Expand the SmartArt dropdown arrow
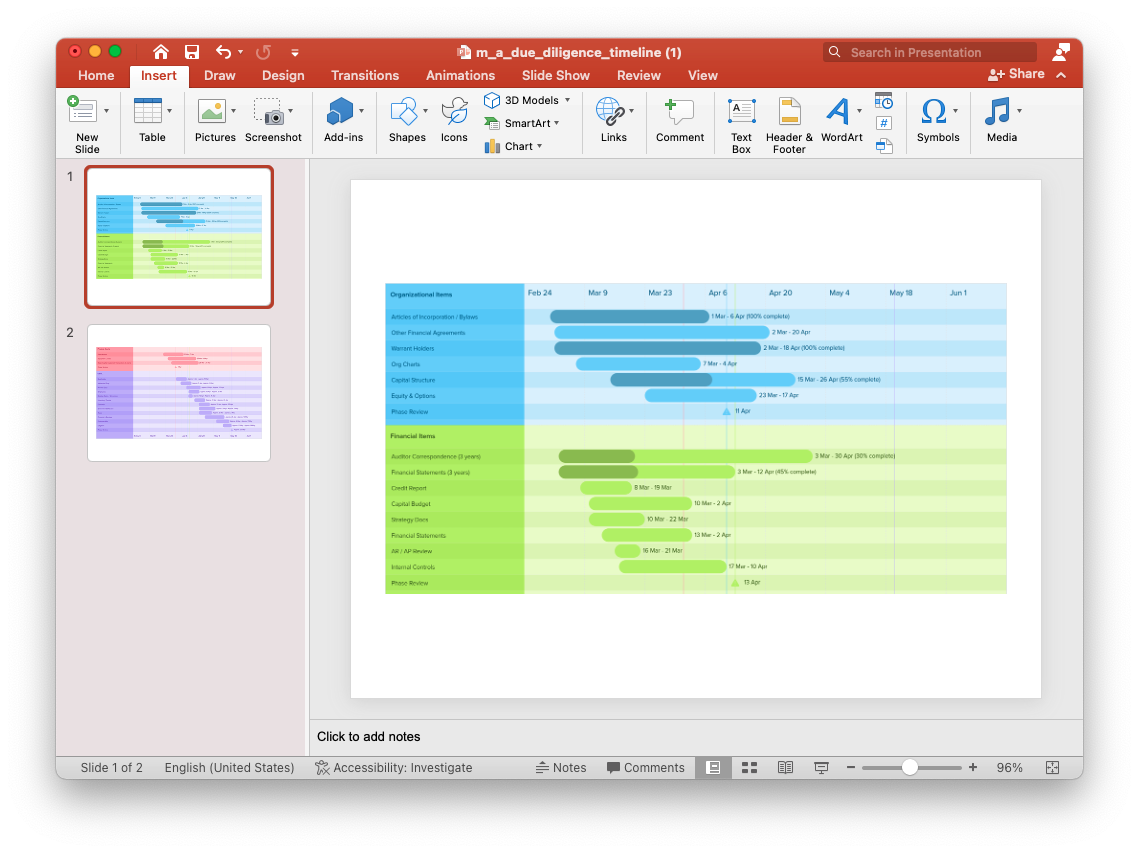Screen dimensions: 1139x853 (x=556, y=124)
